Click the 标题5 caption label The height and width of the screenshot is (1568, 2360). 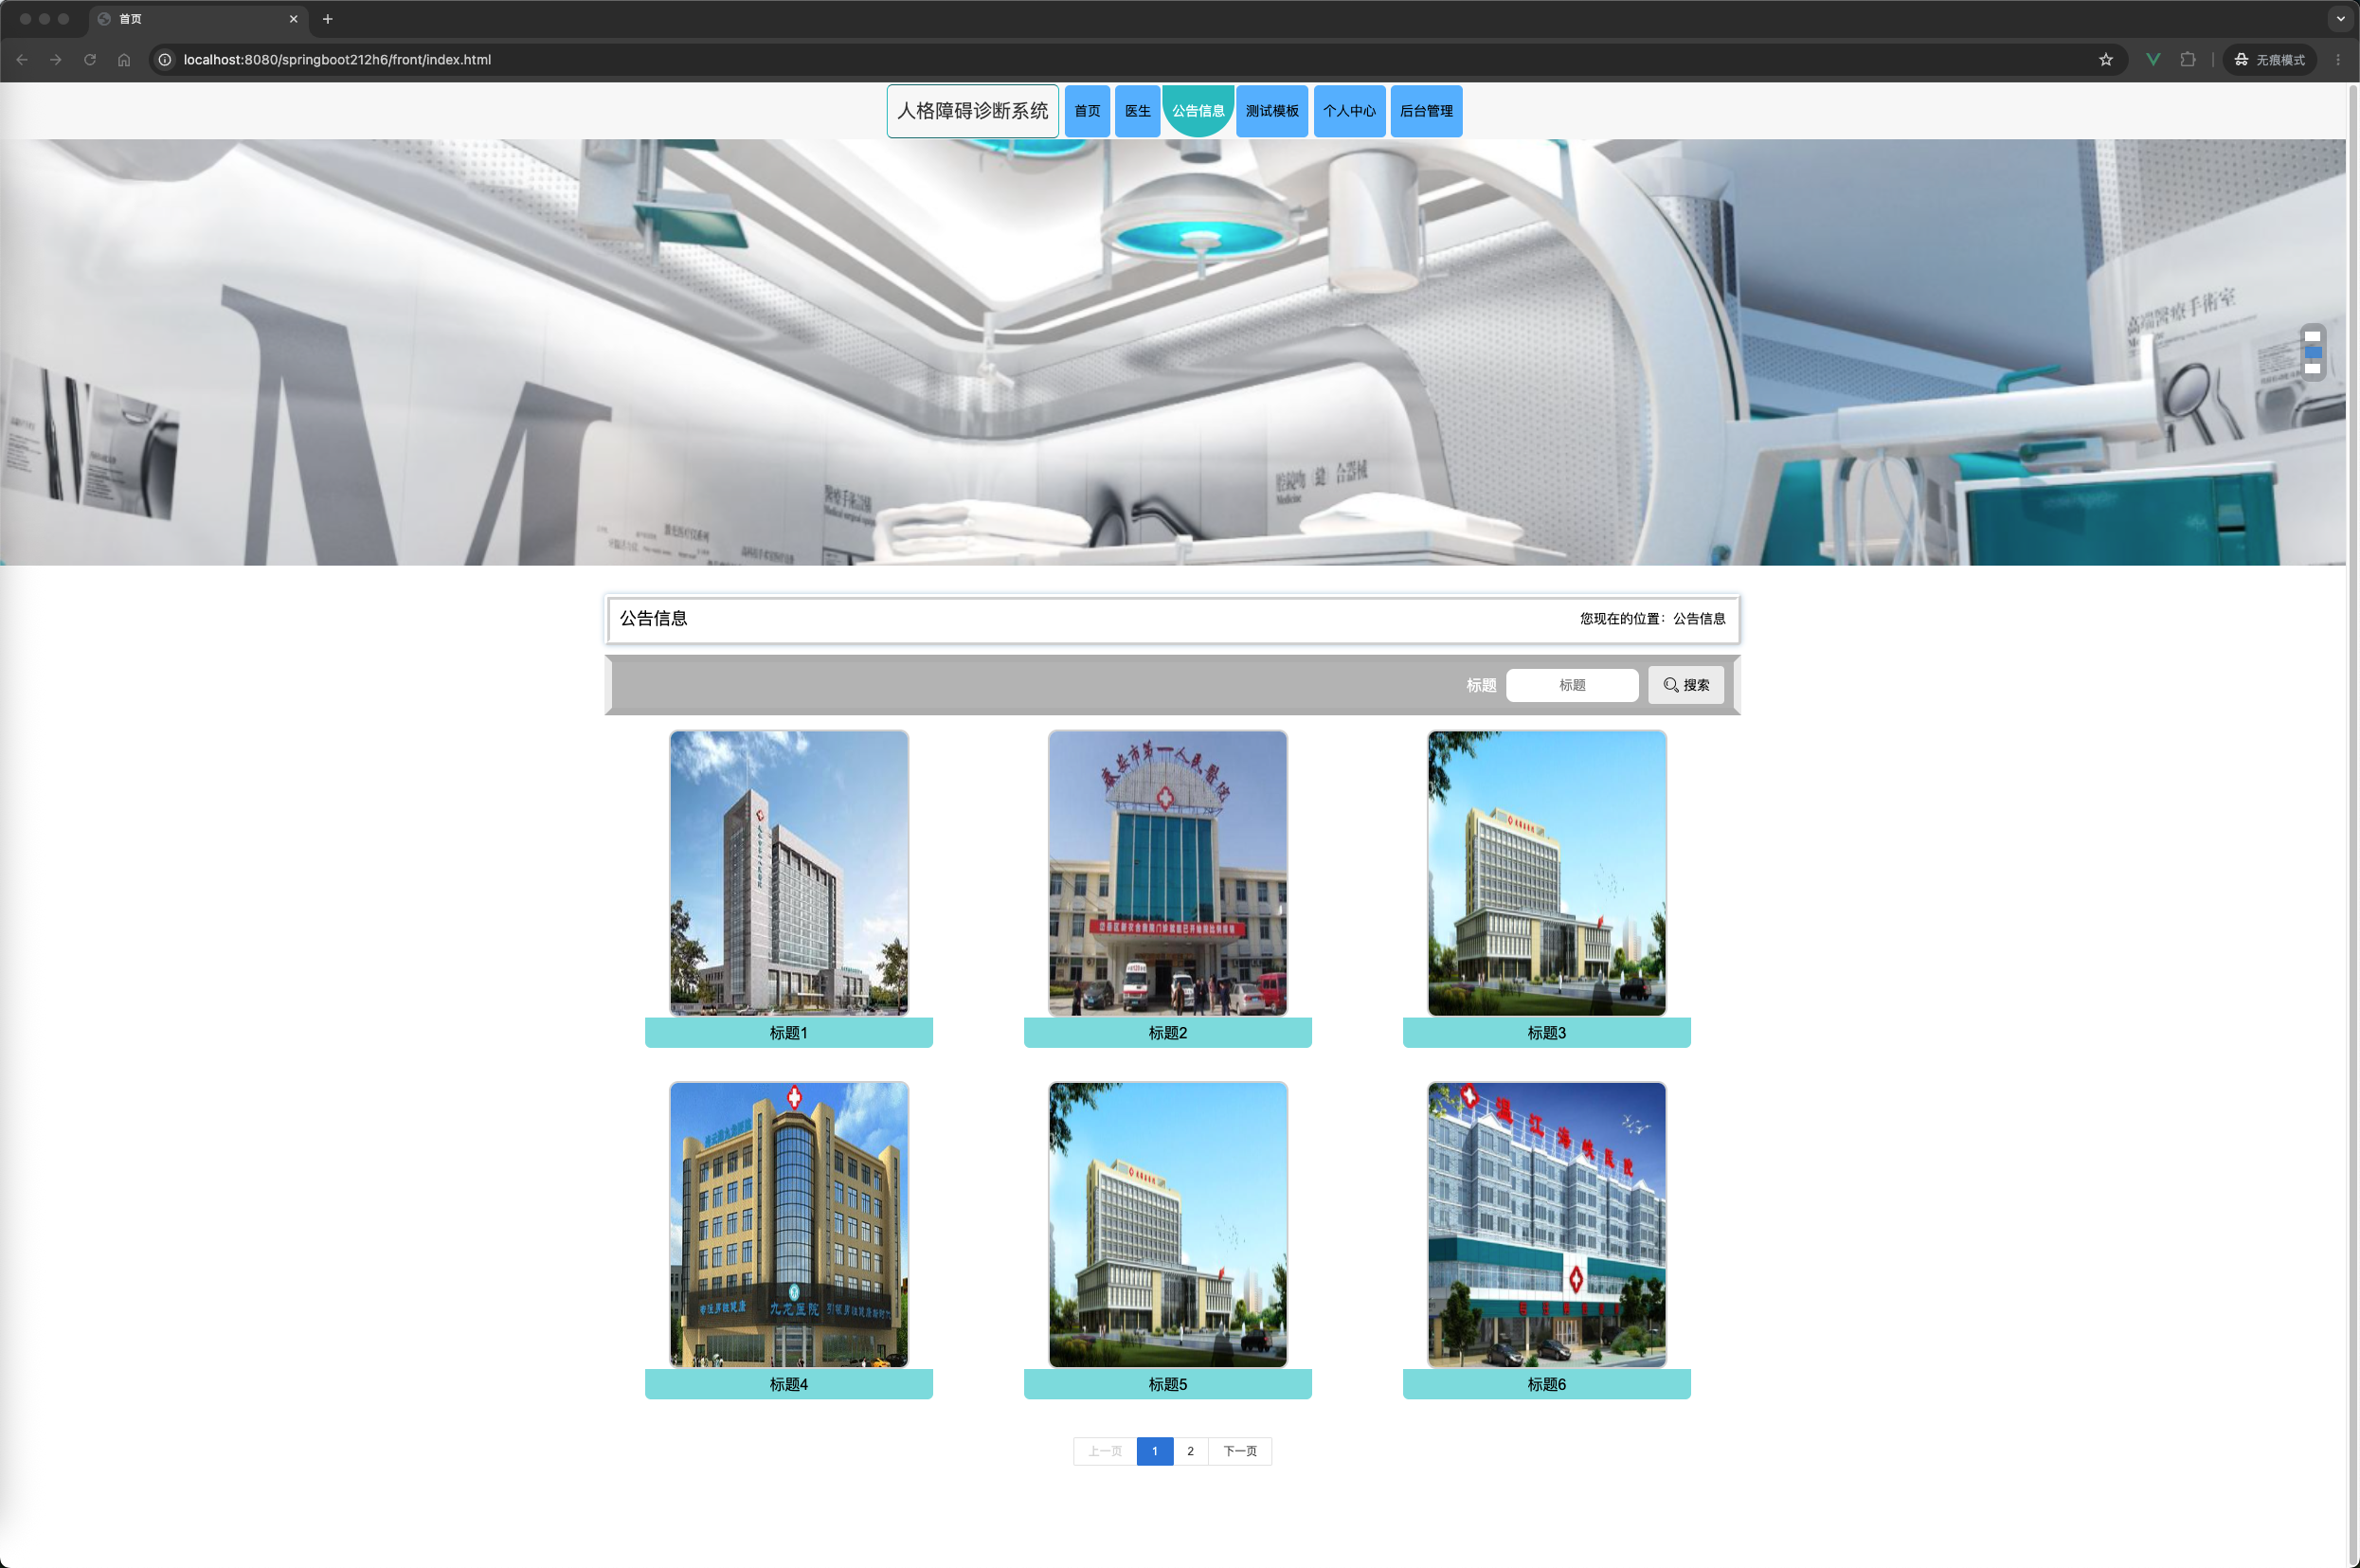[x=1168, y=1384]
